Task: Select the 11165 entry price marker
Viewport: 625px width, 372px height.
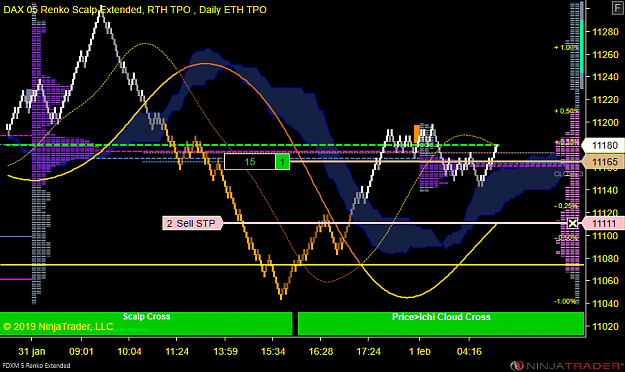Action: [x=603, y=162]
